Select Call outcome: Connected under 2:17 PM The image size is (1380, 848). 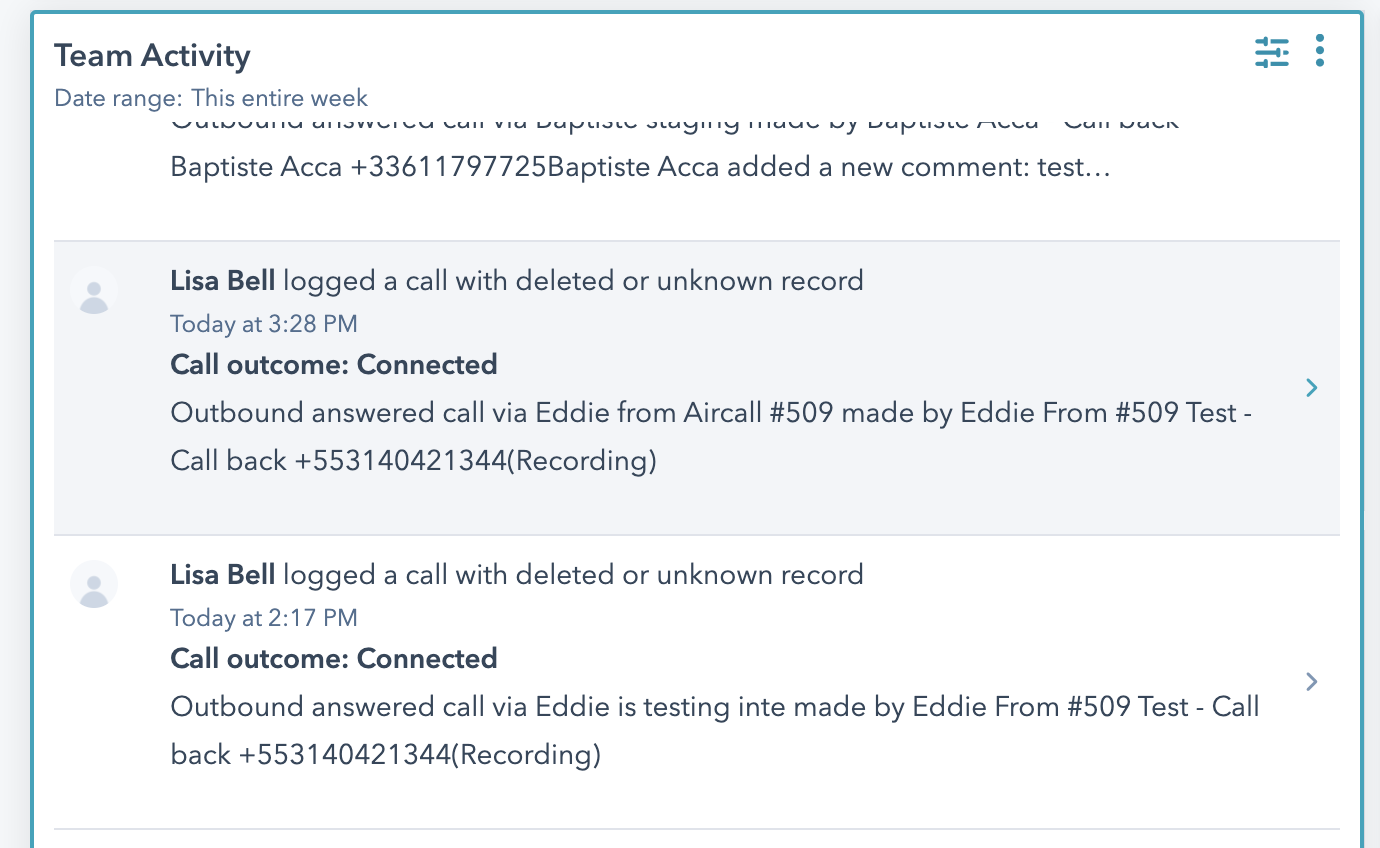pyautogui.click(x=334, y=659)
